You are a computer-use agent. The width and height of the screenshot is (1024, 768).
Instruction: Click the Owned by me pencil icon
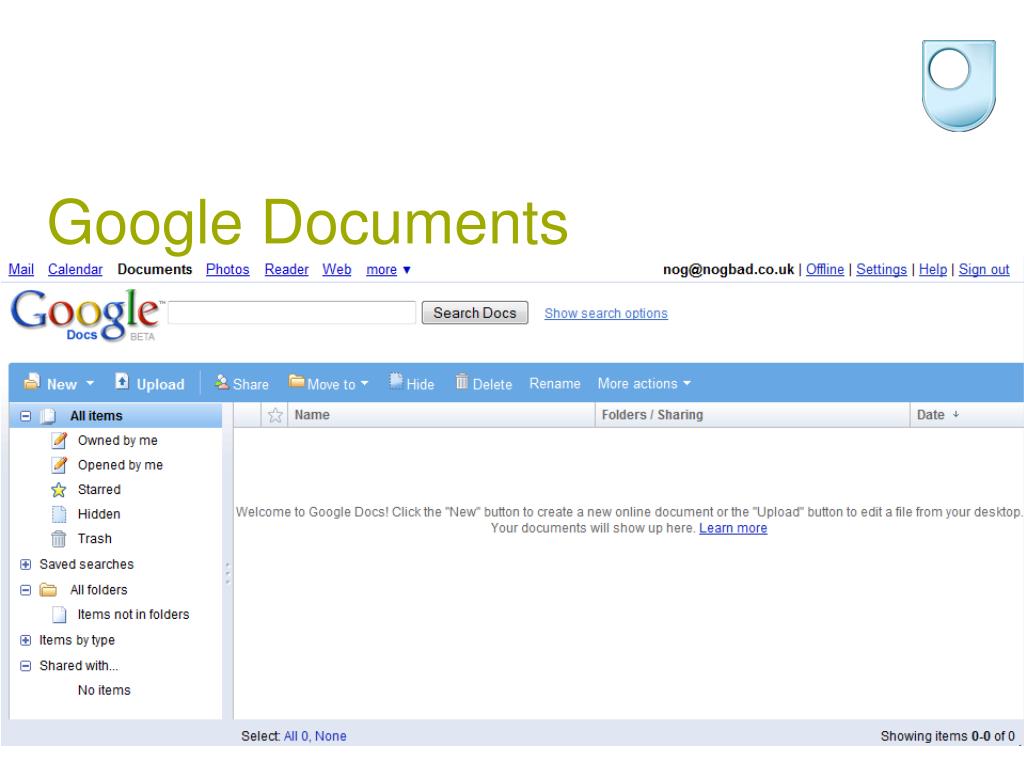[59, 440]
